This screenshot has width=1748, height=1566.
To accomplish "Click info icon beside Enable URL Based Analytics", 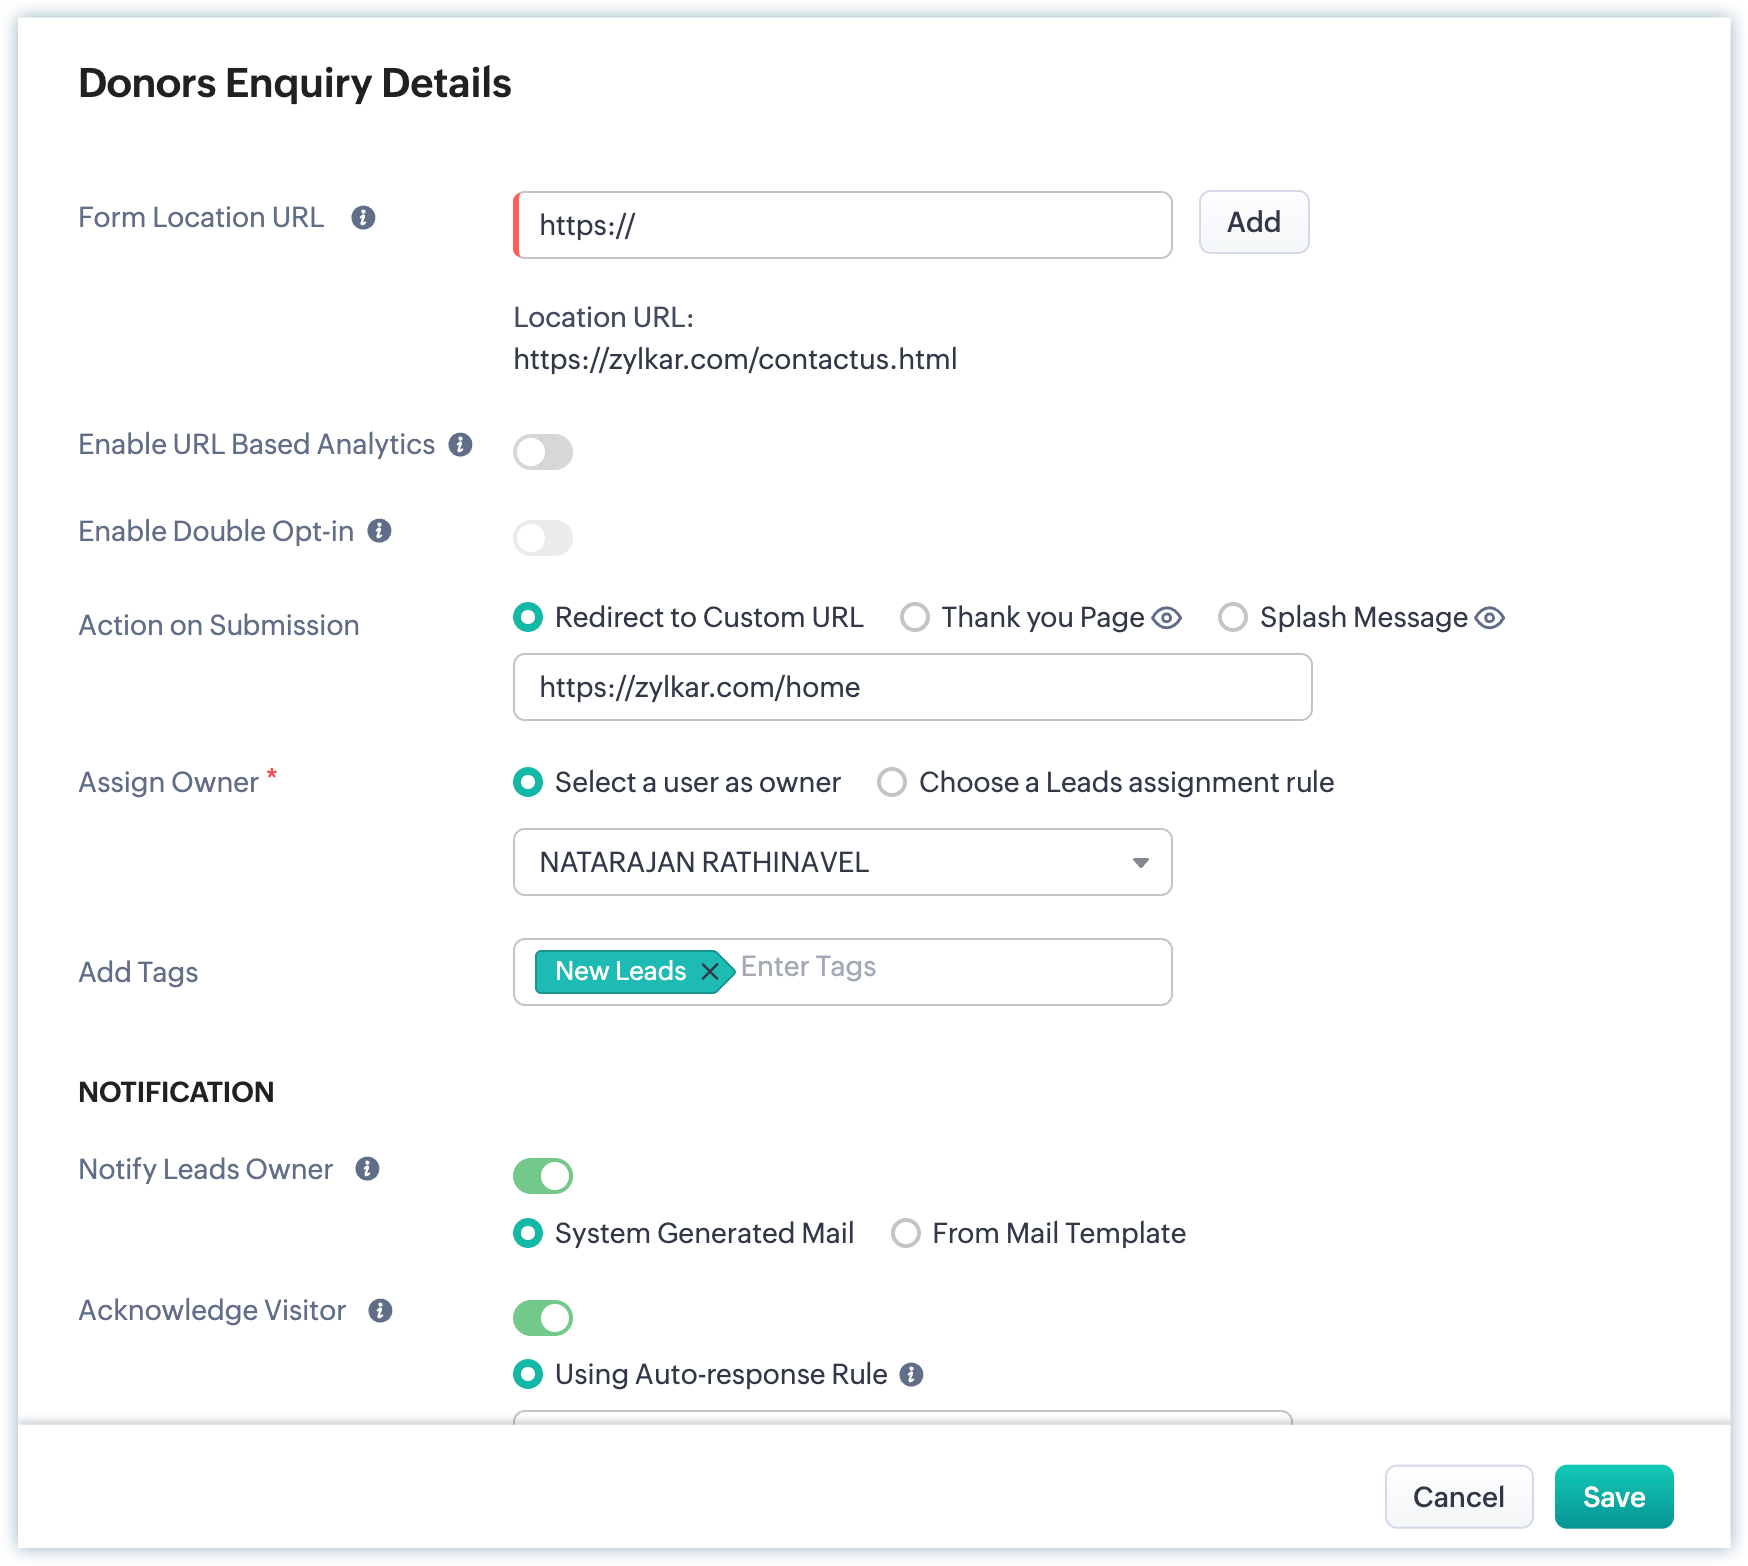I will (x=460, y=445).
